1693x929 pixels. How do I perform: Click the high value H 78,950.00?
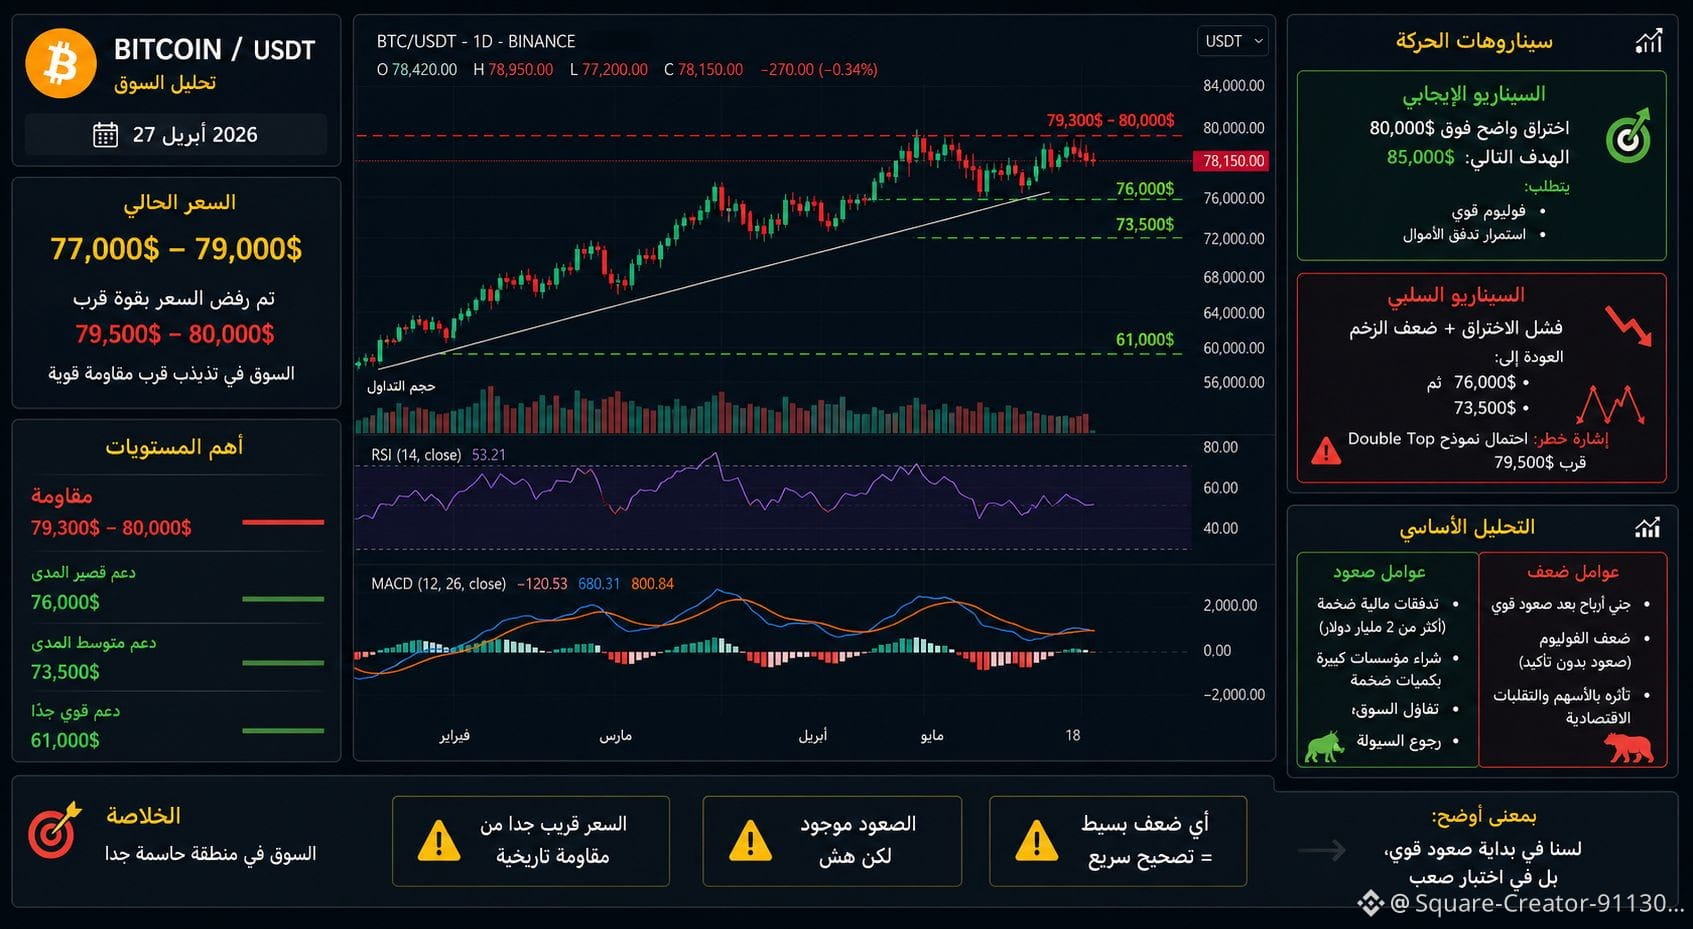tap(513, 70)
